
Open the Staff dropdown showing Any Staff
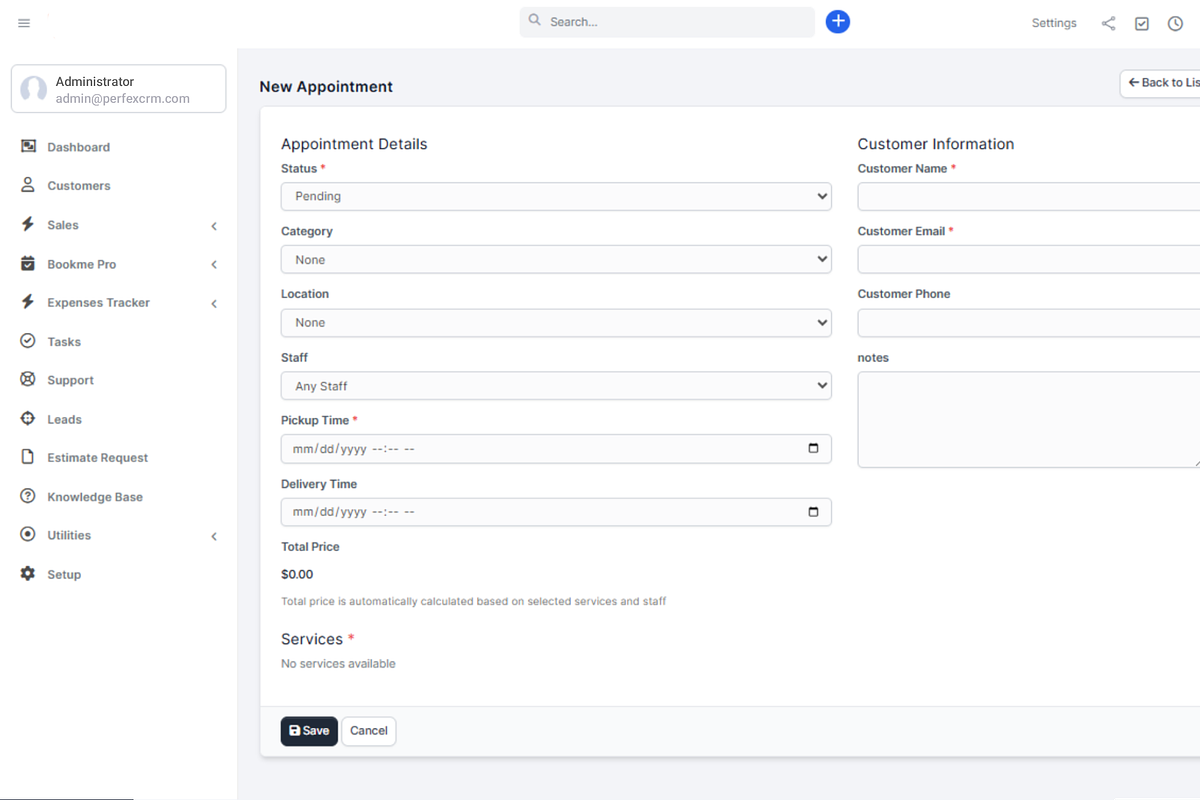556,385
